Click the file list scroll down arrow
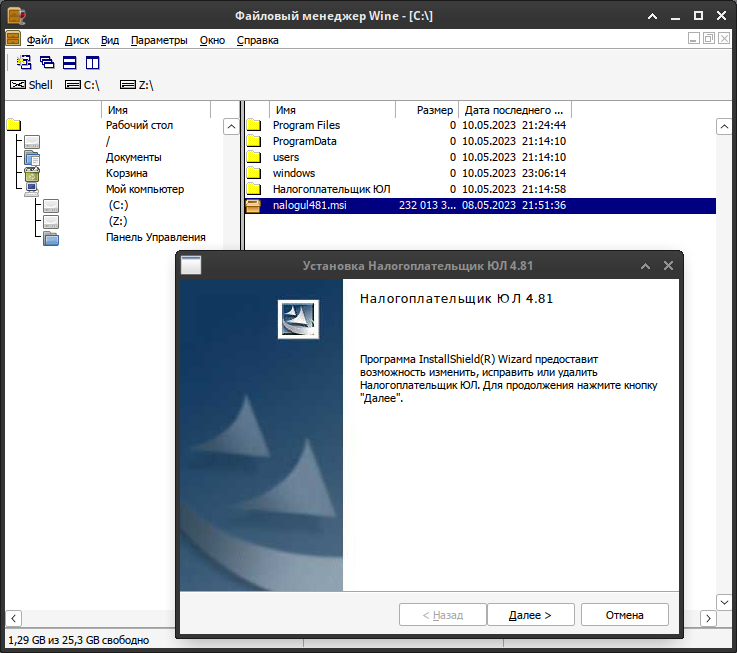This screenshot has height=653, width=737. click(724, 602)
